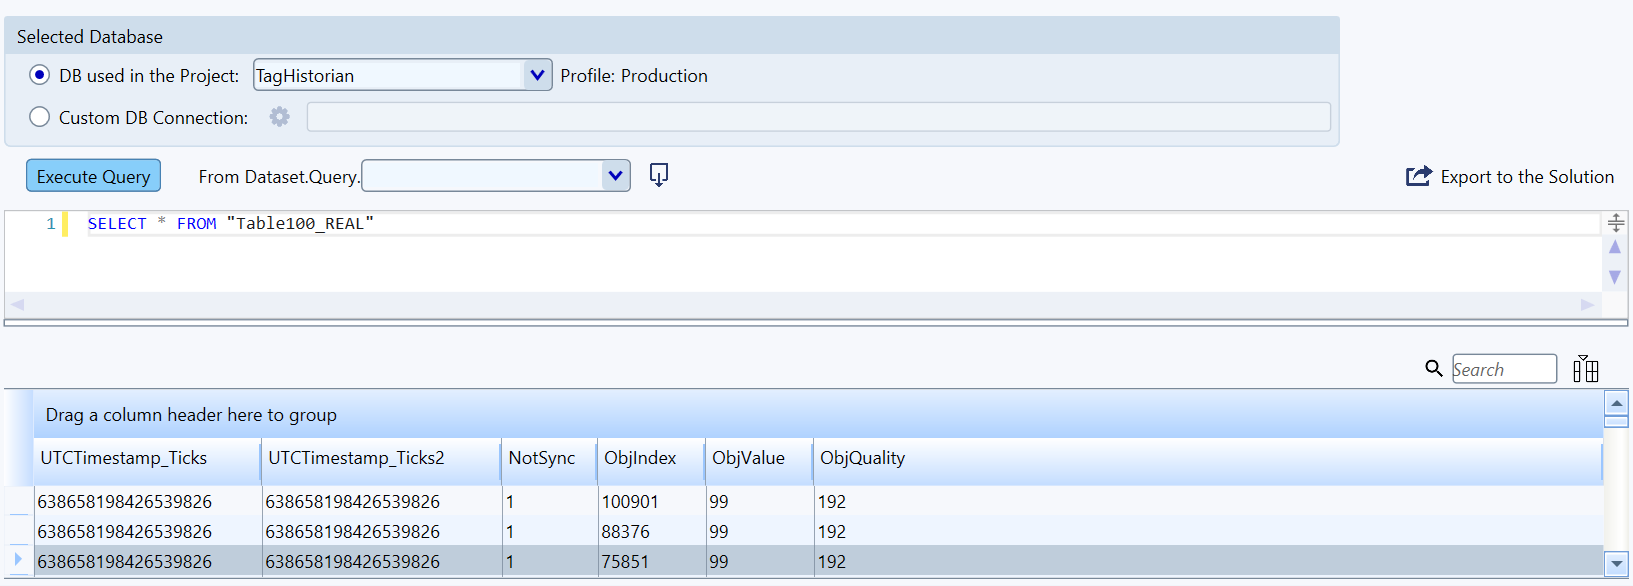Select the Custom DB Connection radio button

tap(40, 117)
